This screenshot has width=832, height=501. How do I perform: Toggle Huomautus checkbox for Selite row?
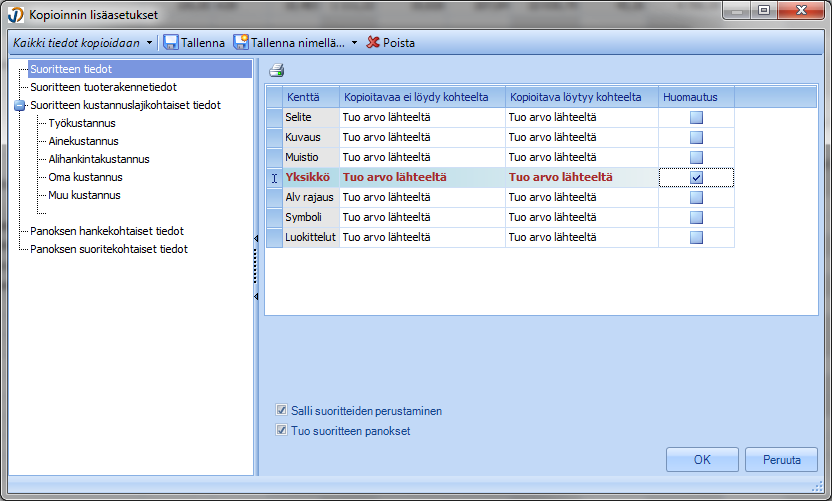pyautogui.click(x=696, y=117)
